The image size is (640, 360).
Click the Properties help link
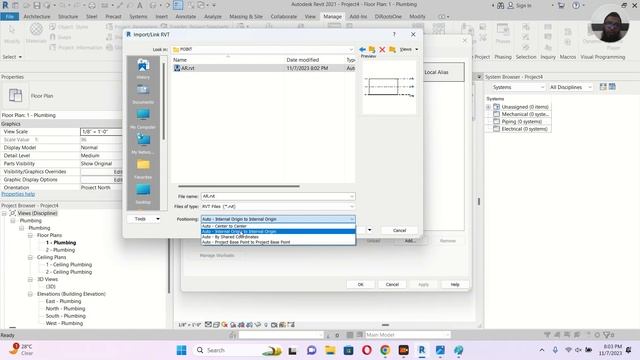[18, 194]
